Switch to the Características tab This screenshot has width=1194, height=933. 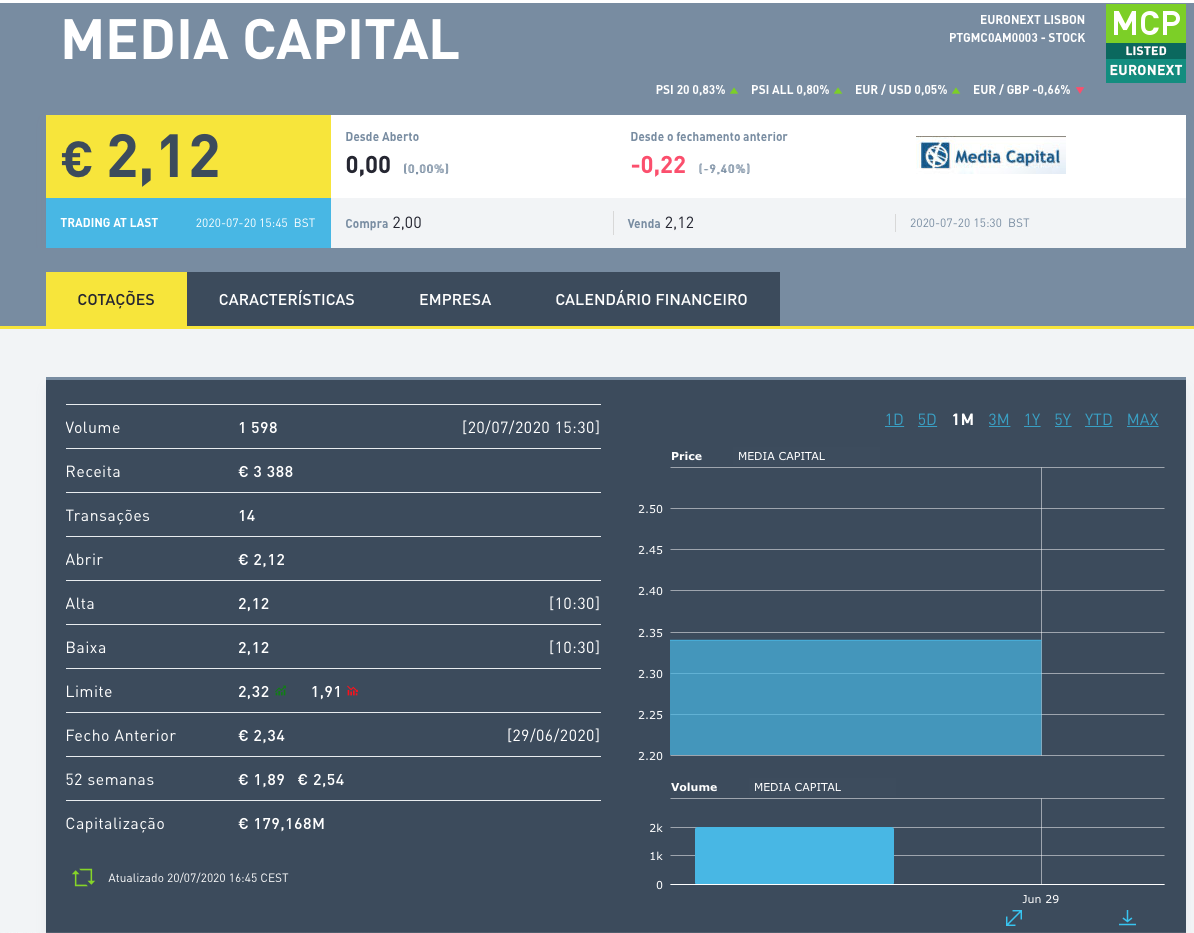tap(286, 299)
